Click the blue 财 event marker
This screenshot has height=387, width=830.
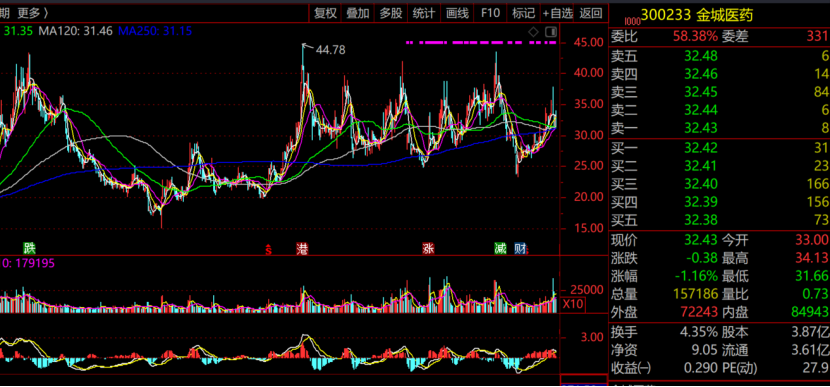click(x=520, y=248)
